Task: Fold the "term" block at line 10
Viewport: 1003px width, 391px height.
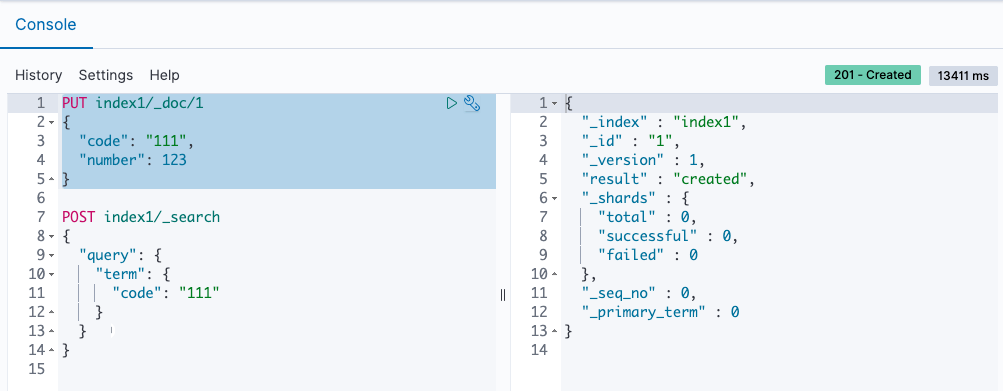Action: [51, 275]
